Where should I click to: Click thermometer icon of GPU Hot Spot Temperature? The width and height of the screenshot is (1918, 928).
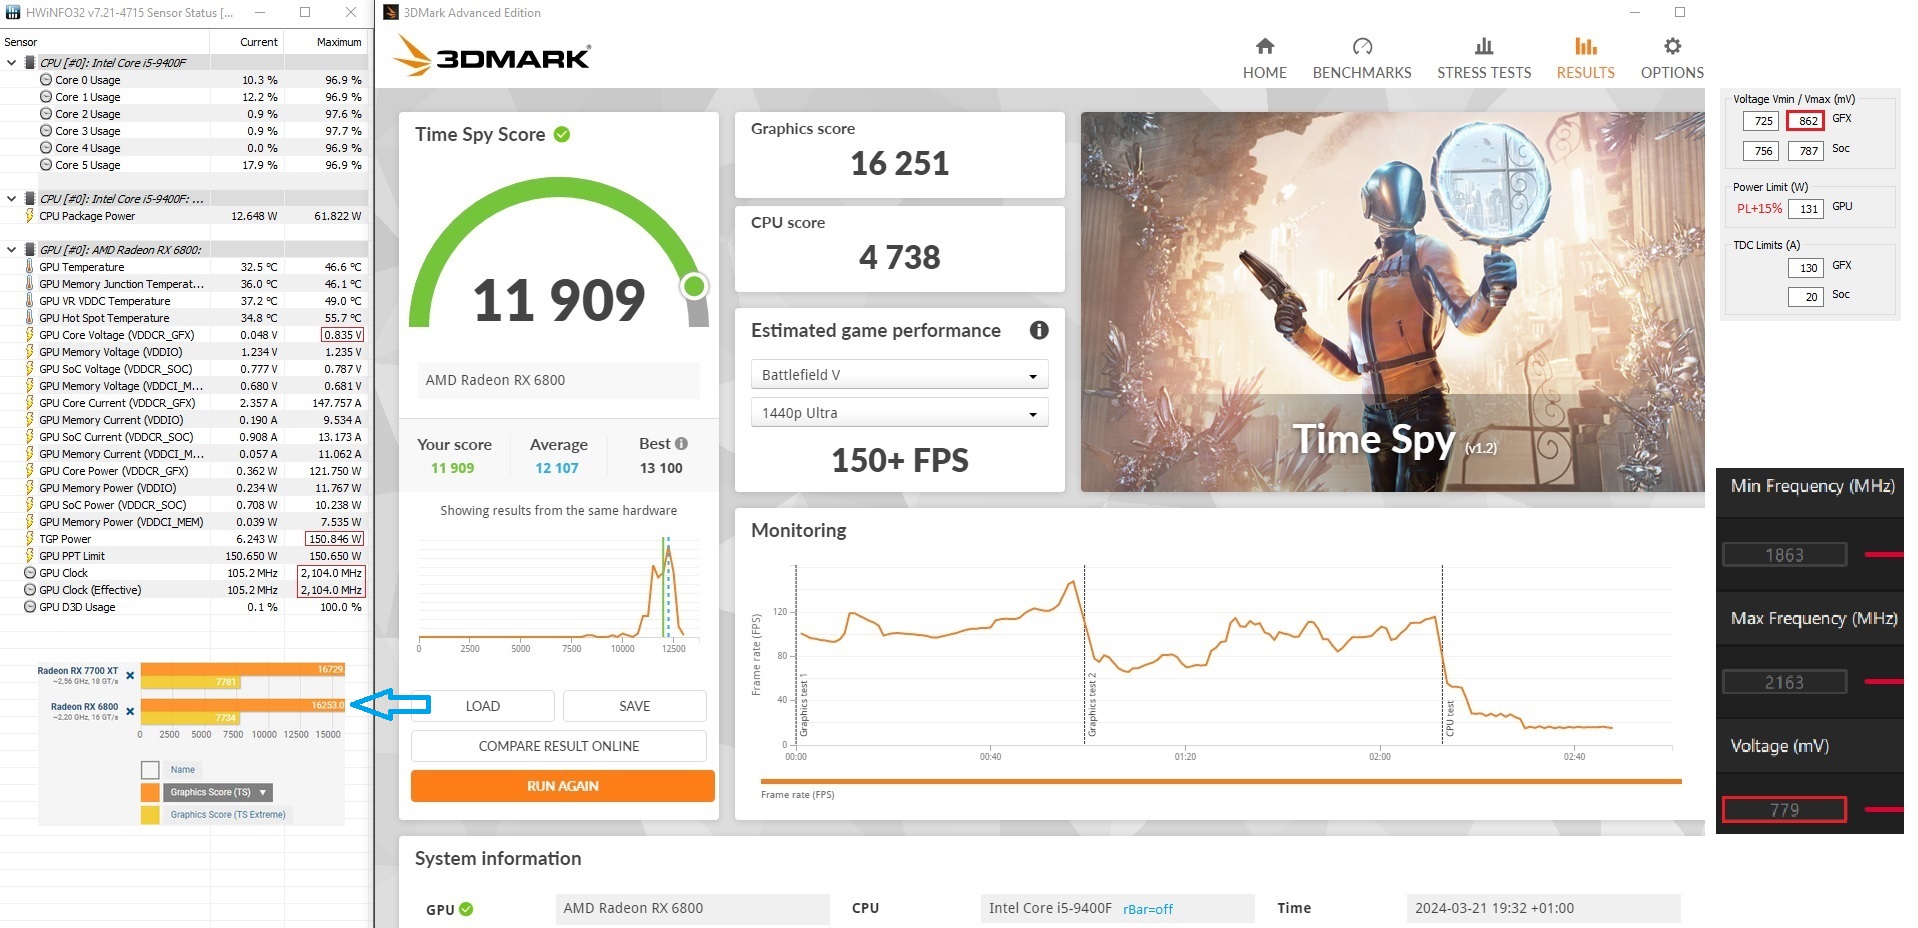[29, 318]
